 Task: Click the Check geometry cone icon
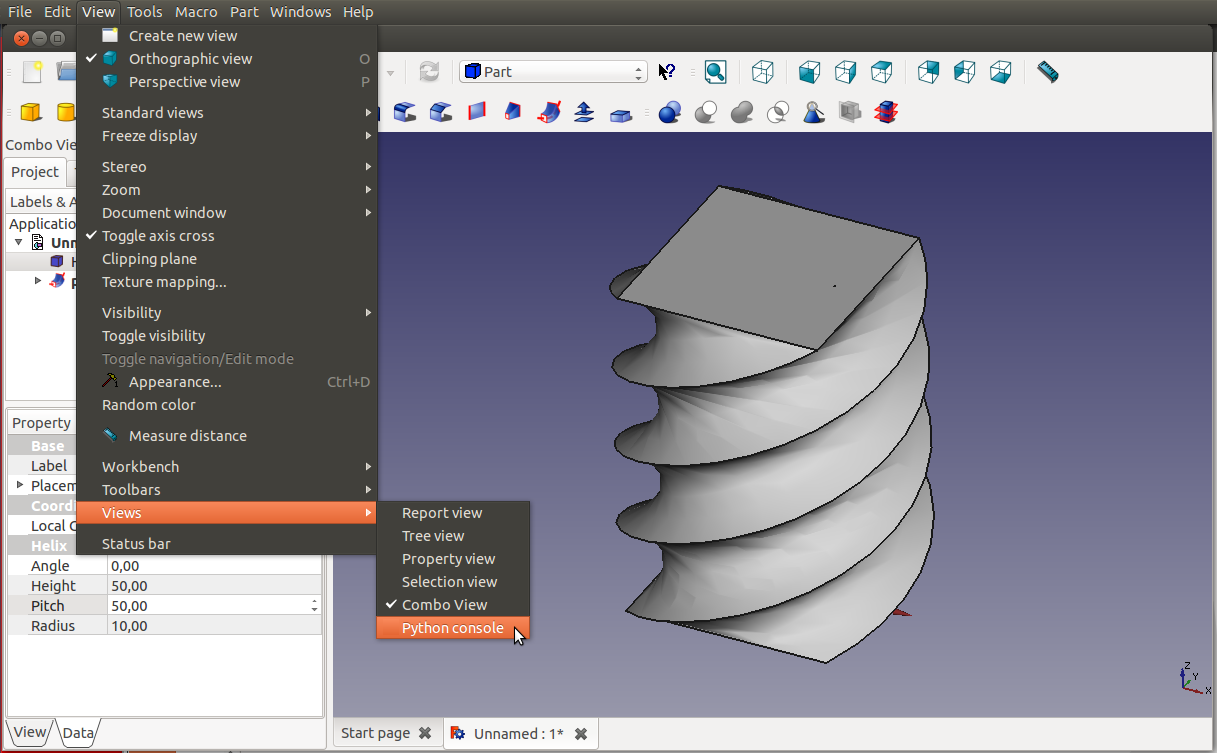coord(814,112)
